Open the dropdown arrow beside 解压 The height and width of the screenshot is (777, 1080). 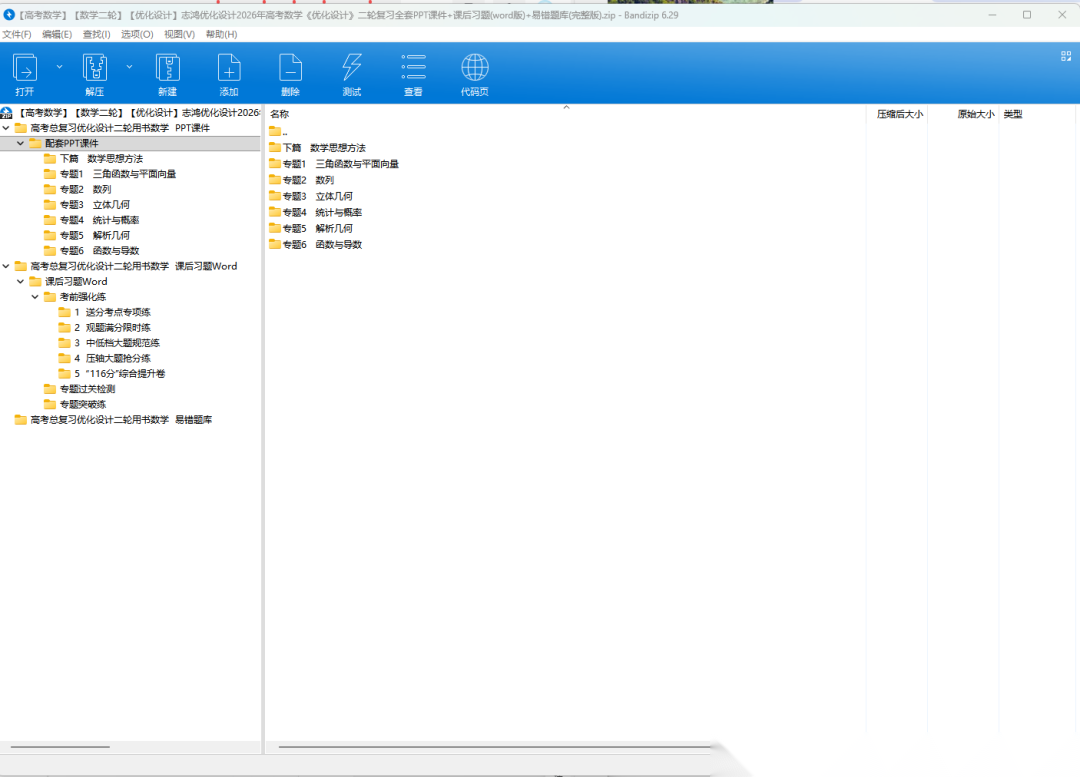coord(129,67)
